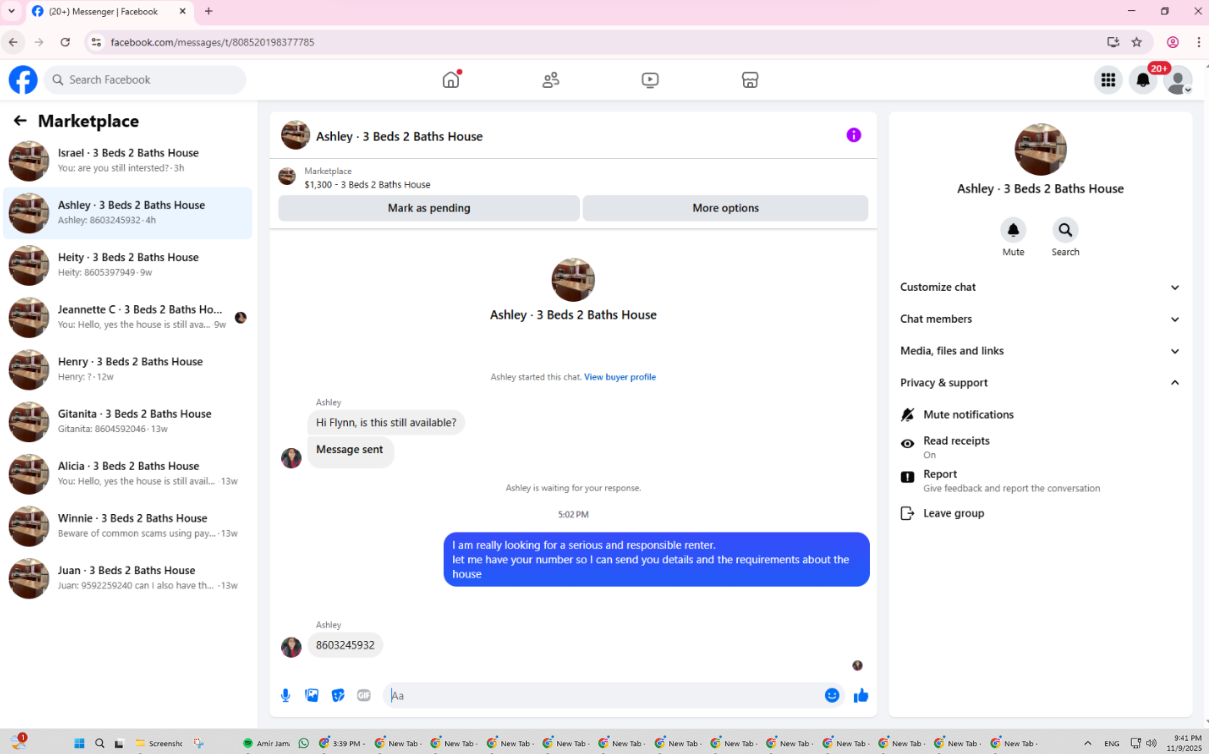
Task: Mute the chat with bell icon
Action: coord(1013,230)
